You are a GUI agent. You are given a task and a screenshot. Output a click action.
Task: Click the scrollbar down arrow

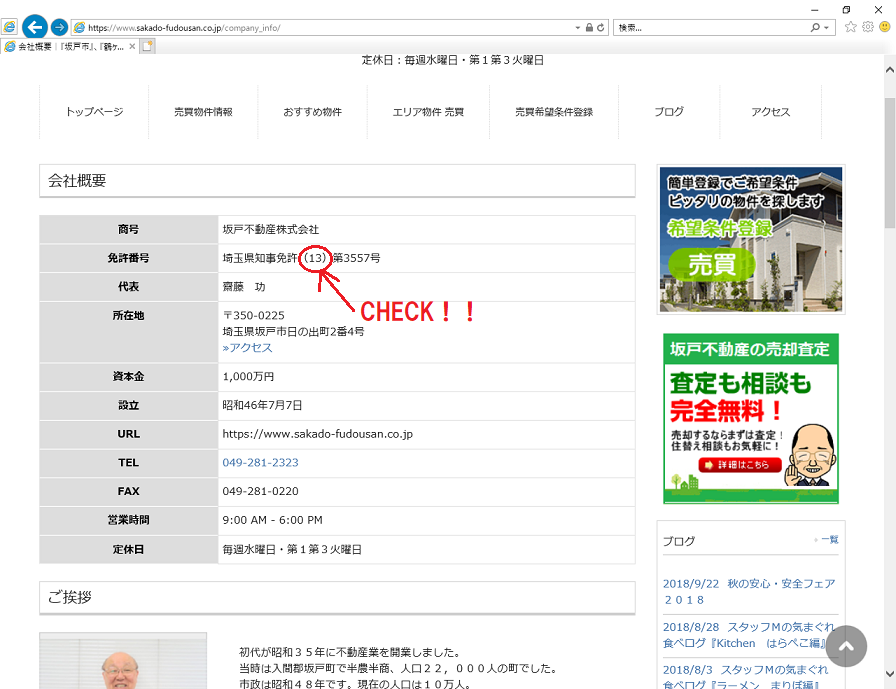(890, 674)
